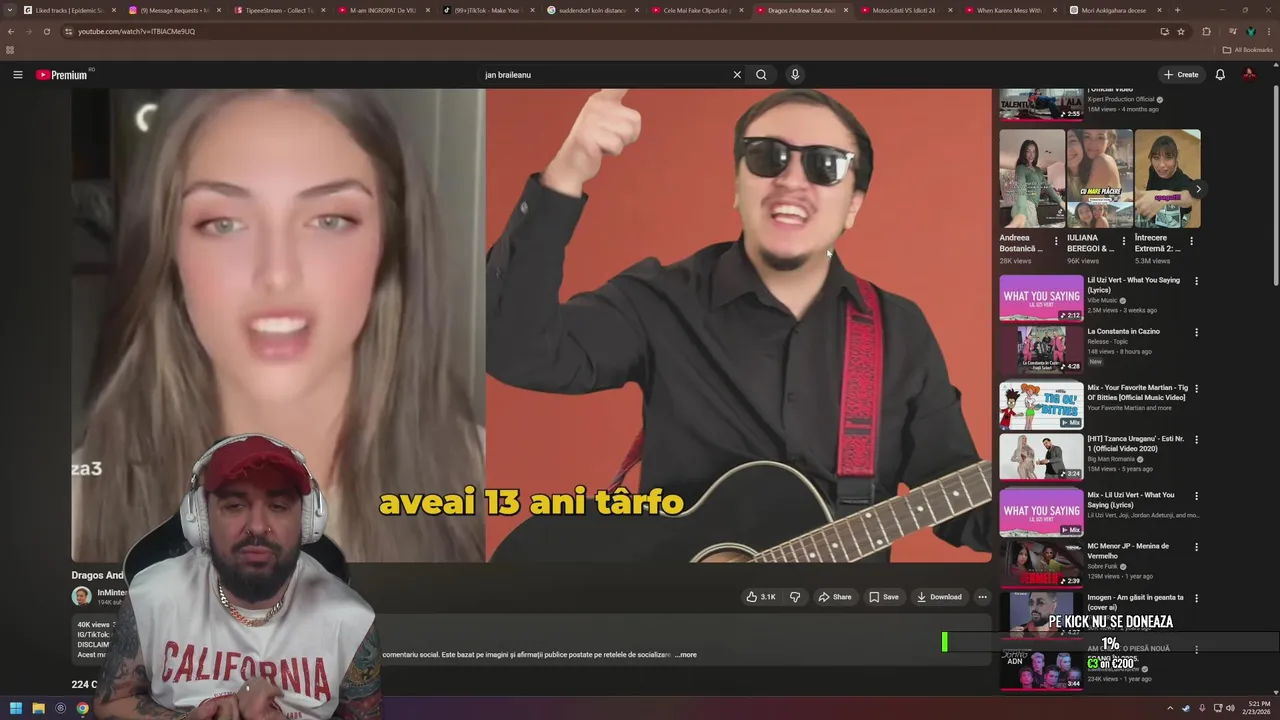The image size is (1280, 720).
Task: Switch to When Karens Mess With tab
Action: coord(1011,10)
